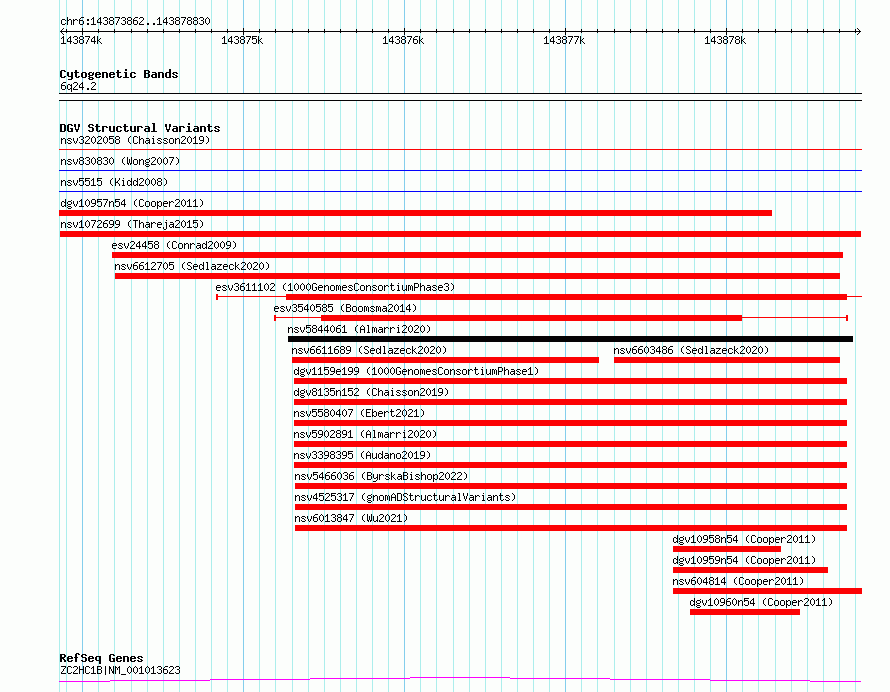890x692 pixels.
Task: Click the nsv3398395 (Audano2019) label
Action: coord(362,455)
